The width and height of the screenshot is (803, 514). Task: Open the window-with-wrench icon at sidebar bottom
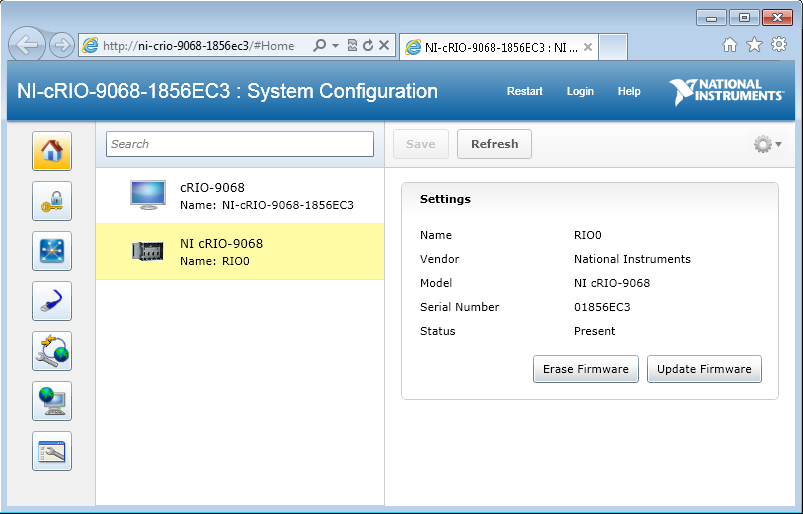pos(51,451)
